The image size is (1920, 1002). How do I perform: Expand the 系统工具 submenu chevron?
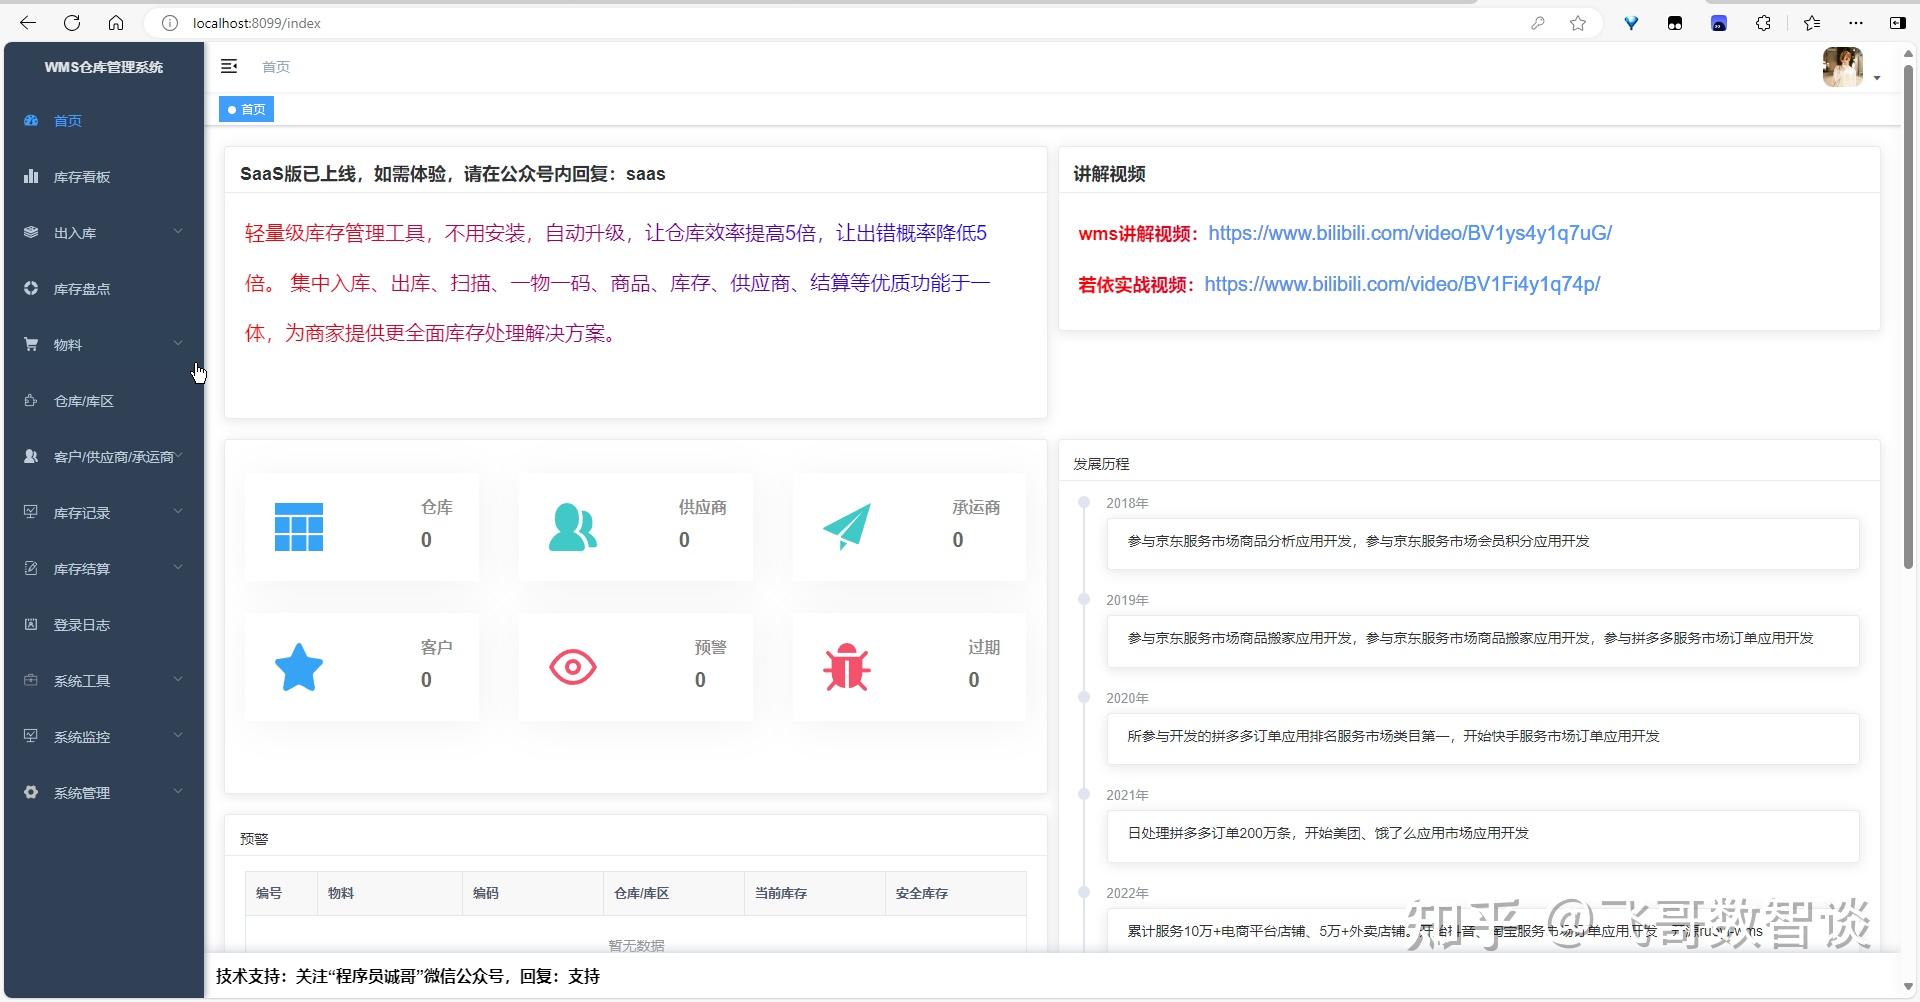pyautogui.click(x=178, y=680)
